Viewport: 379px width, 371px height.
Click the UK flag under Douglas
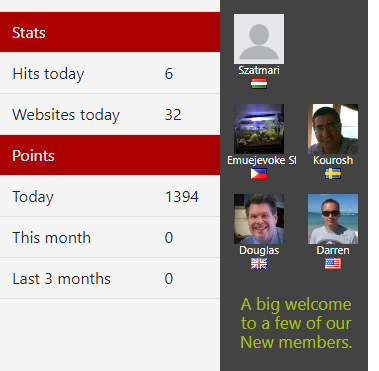coord(259,263)
